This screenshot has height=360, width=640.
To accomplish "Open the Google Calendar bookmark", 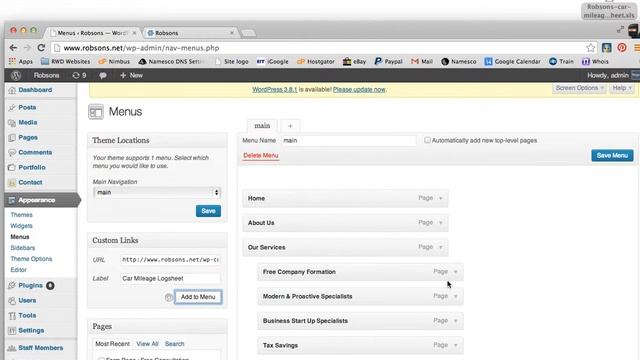I will coord(513,61).
